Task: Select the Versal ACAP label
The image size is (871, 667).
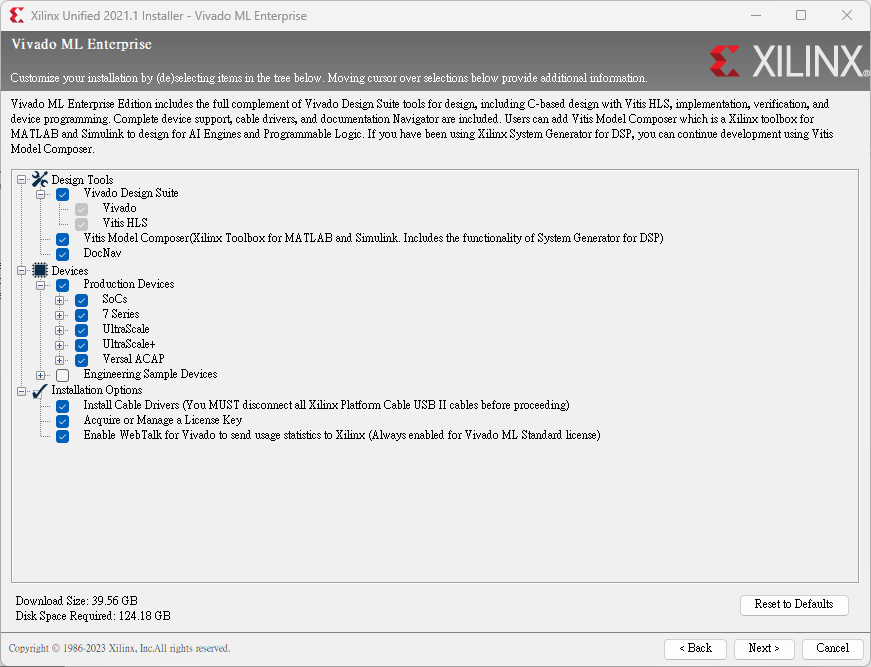Action: [133, 359]
